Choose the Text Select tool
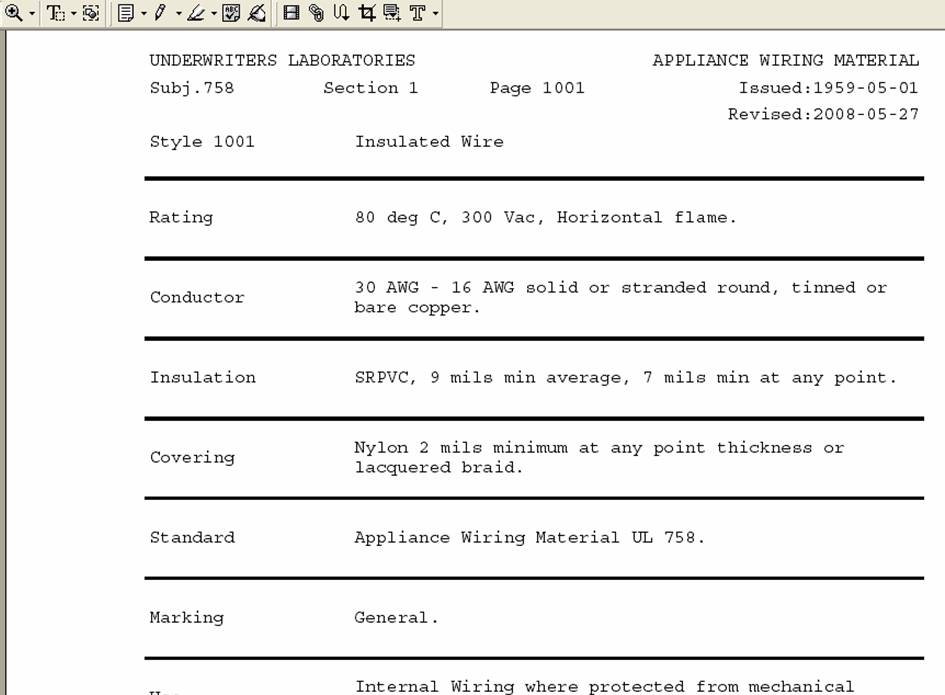 56,13
